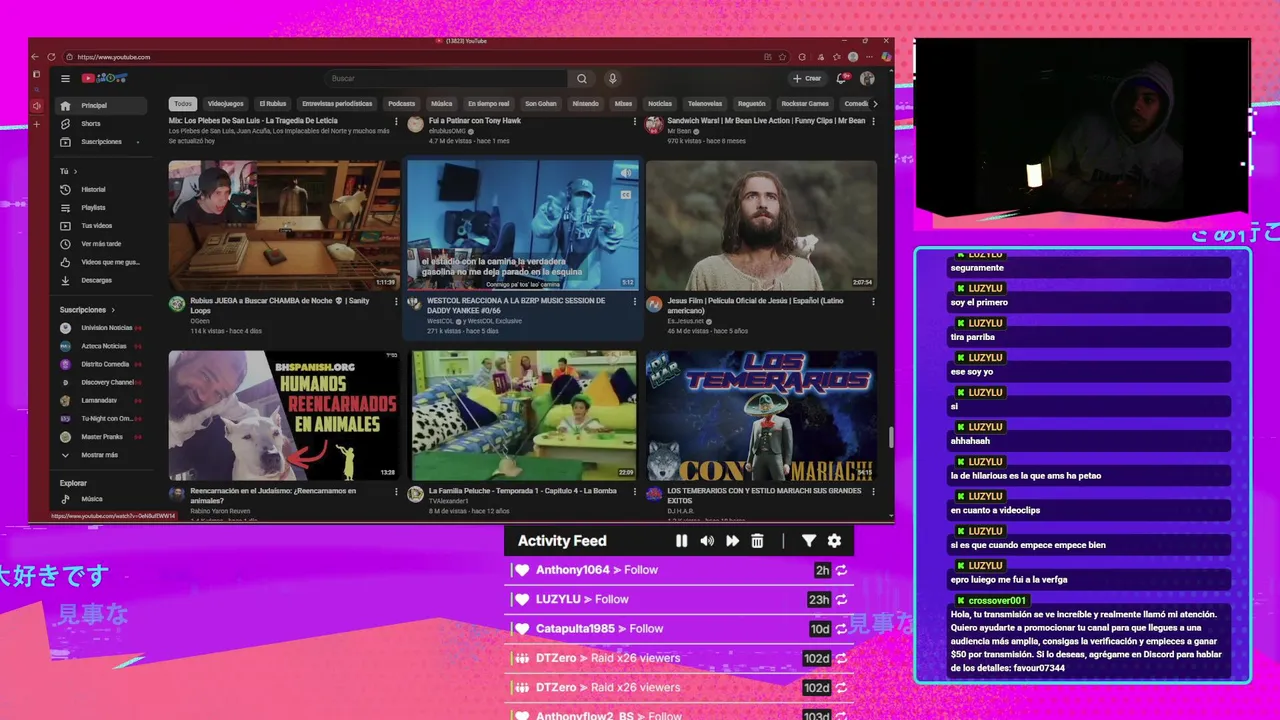
Task: Focus the Buscar search field
Action: [x=447, y=78]
